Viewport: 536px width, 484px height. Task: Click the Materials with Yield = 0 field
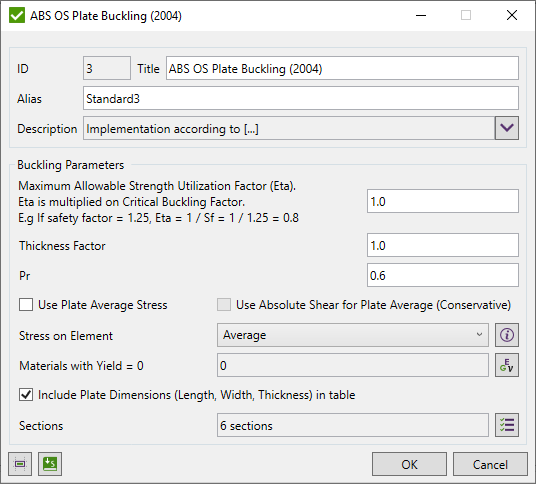pyautogui.click(x=352, y=365)
